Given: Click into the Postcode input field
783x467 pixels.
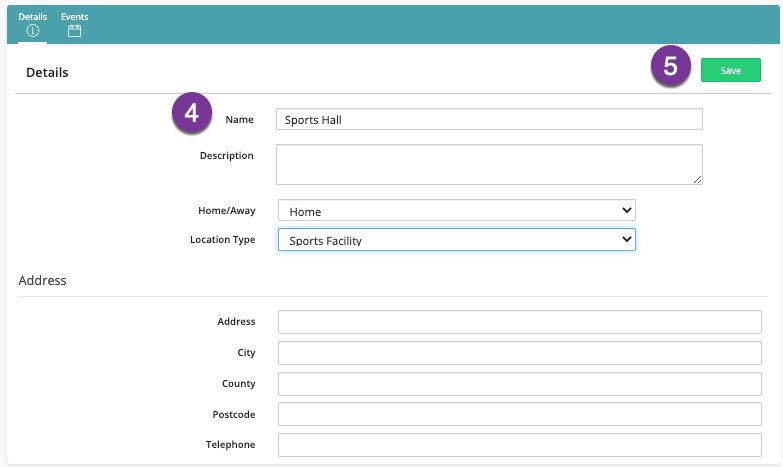Looking at the screenshot, I should coord(519,414).
